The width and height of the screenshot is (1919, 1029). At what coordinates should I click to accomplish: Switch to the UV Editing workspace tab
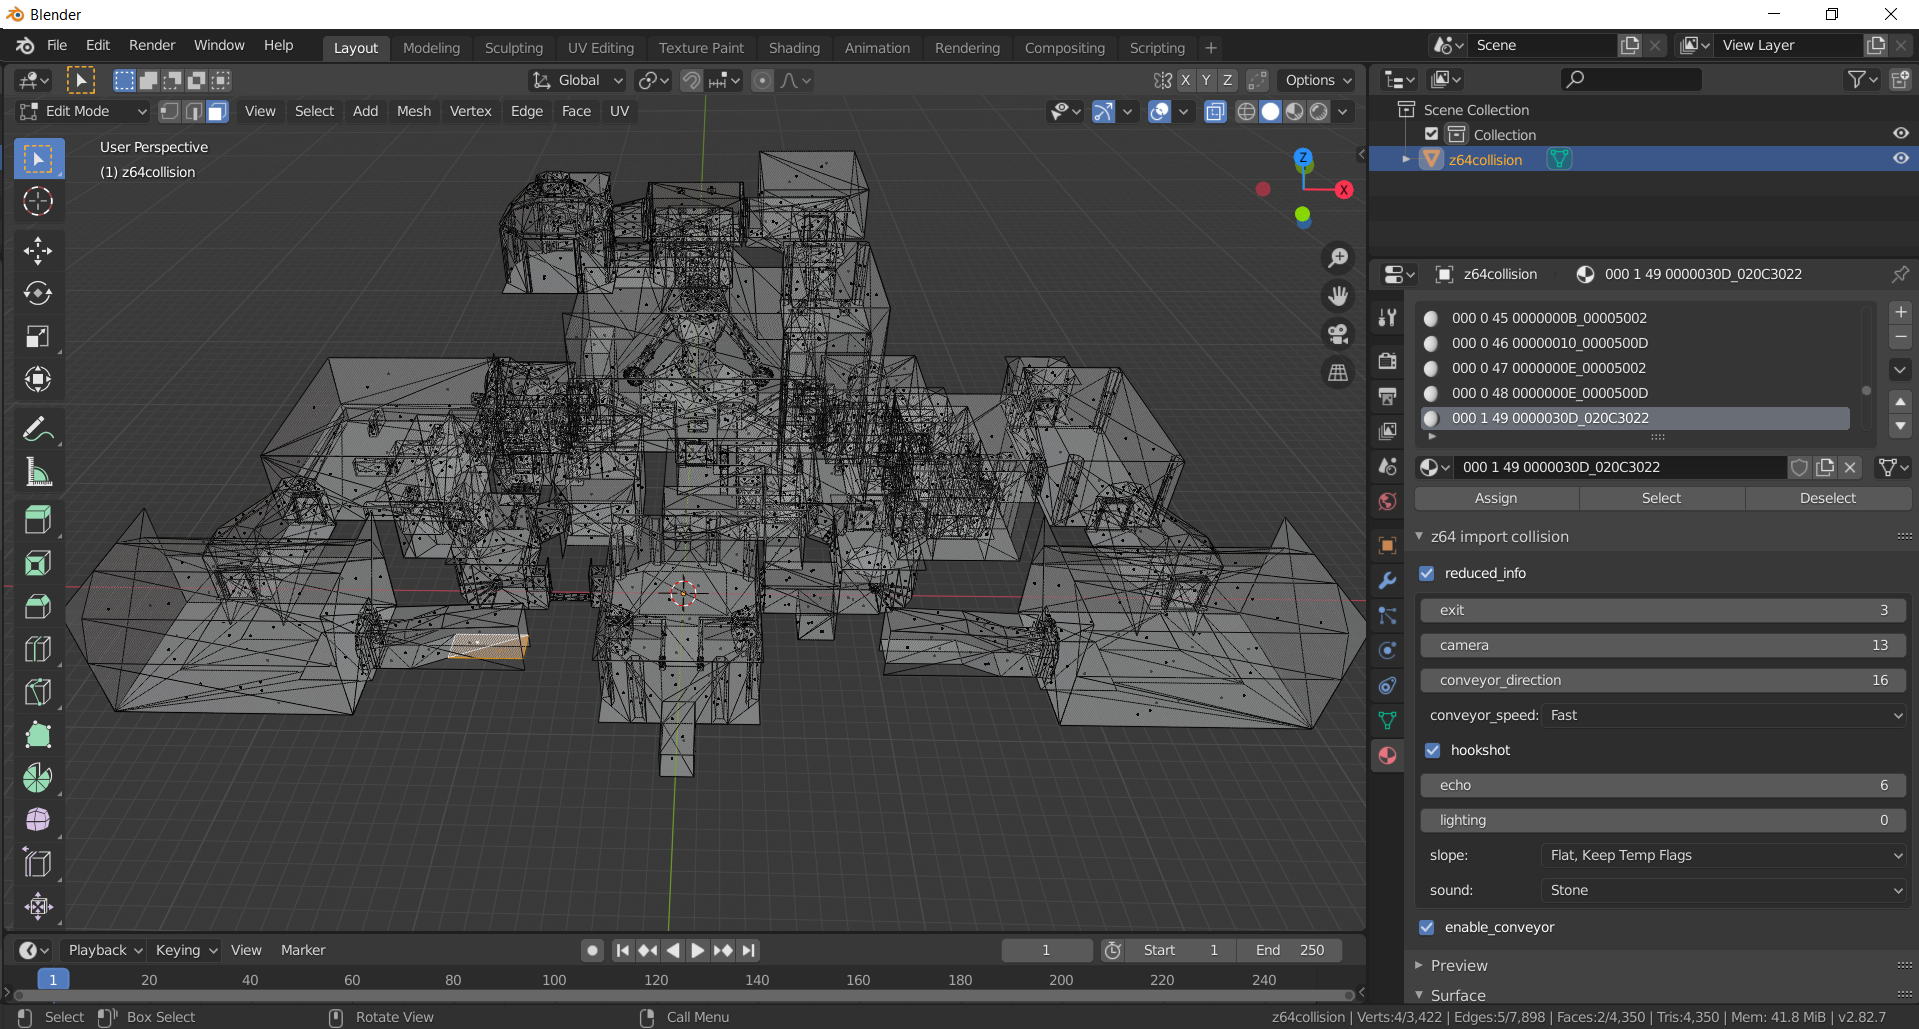(600, 48)
